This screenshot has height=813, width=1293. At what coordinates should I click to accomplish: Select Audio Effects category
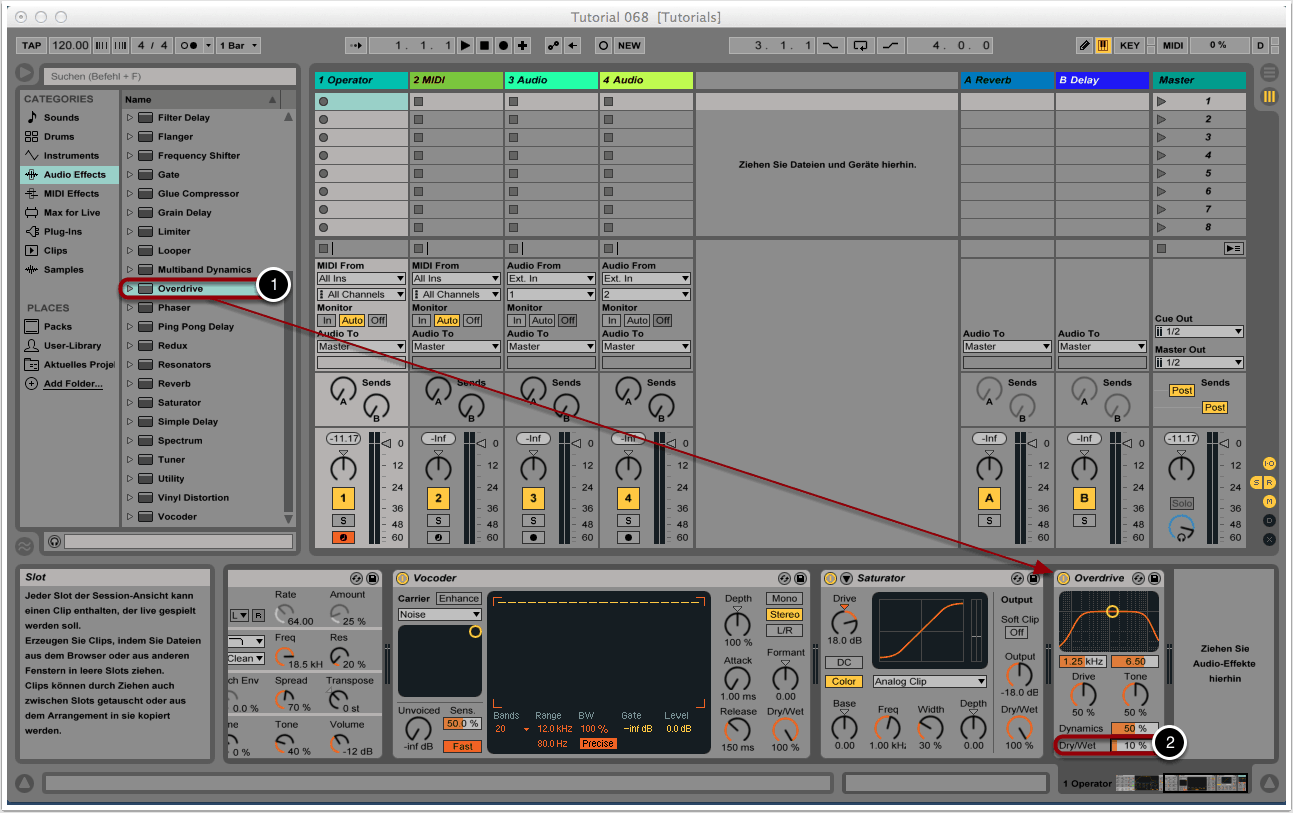[x=74, y=175]
